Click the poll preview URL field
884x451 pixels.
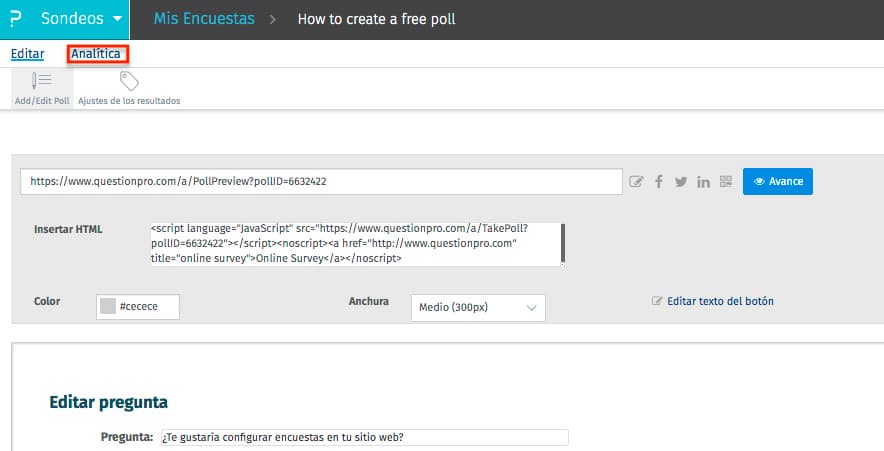click(321, 182)
